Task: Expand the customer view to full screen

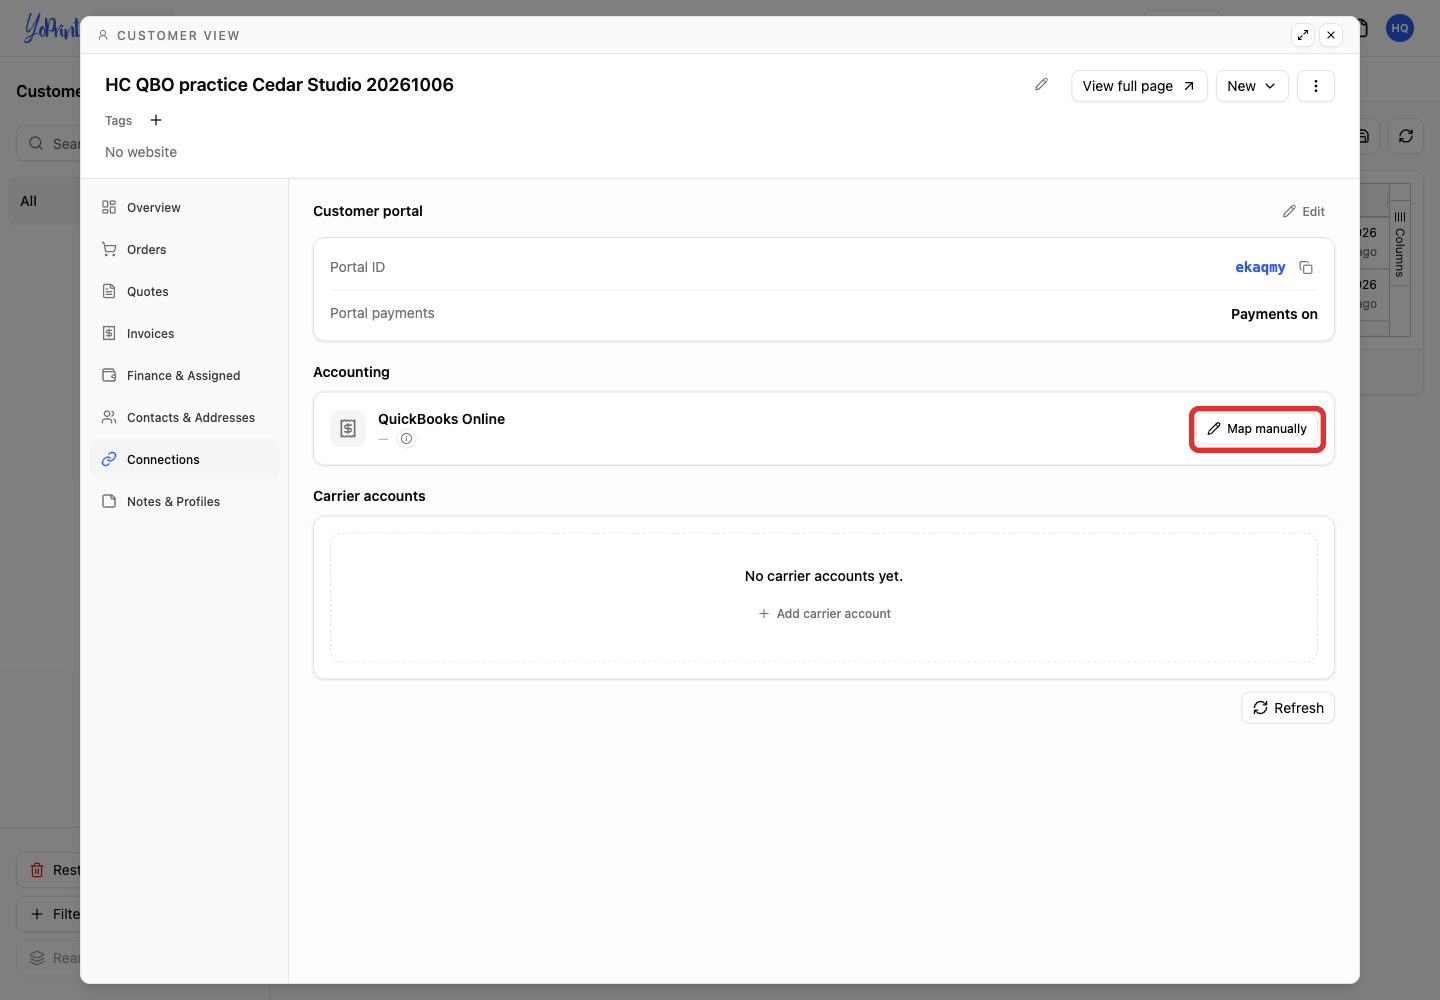Action: point(1303,35)
